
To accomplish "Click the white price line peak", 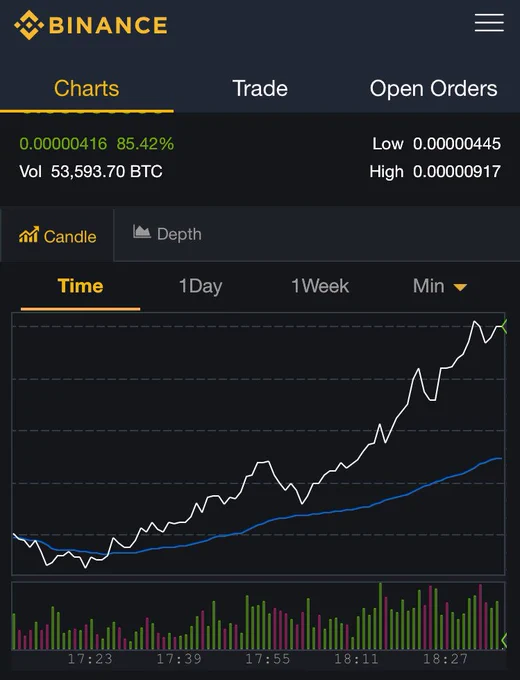I will 474,322.
